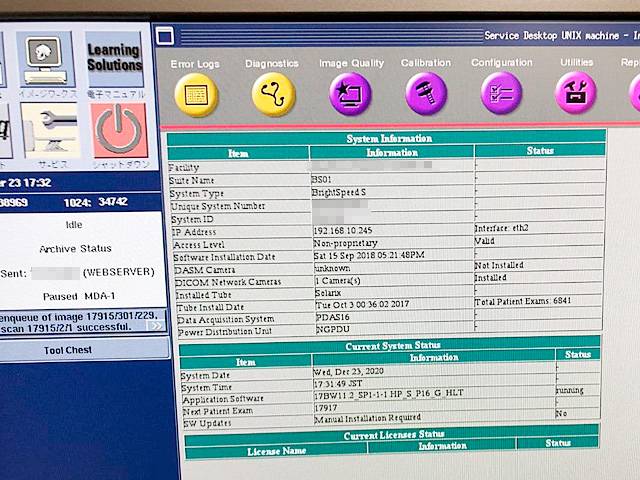This screenshot has width=640, height=480.
Task: Click the DICOM Network Cameras row label
Action: coord(228,282)
